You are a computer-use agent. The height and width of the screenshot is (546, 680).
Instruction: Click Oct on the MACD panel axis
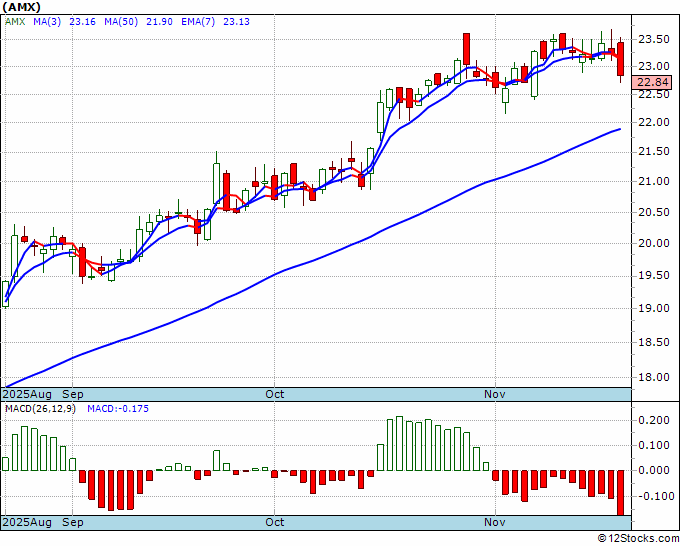pyautogui.click(x=275, y=522)
